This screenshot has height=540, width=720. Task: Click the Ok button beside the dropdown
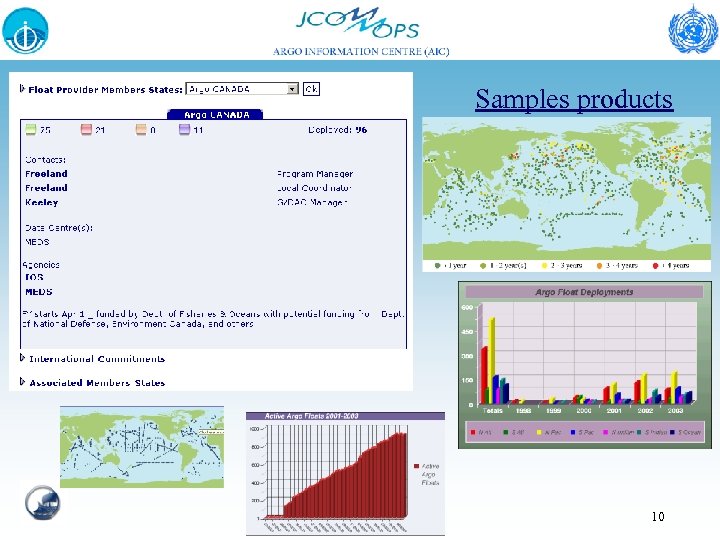pyautogui.click(x=311, y=89)
